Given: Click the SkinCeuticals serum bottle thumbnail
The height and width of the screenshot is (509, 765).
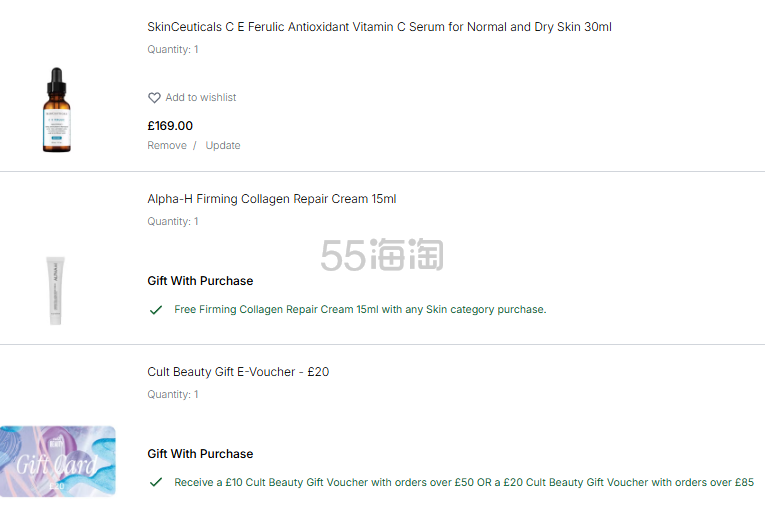Looking at the screenshot, I should 57,110.
